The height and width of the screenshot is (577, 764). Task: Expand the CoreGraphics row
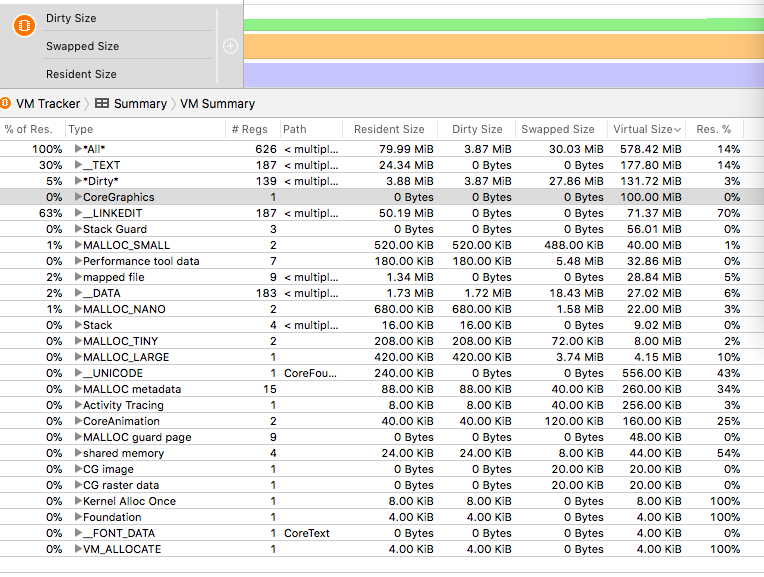click(x=78, y=197)
